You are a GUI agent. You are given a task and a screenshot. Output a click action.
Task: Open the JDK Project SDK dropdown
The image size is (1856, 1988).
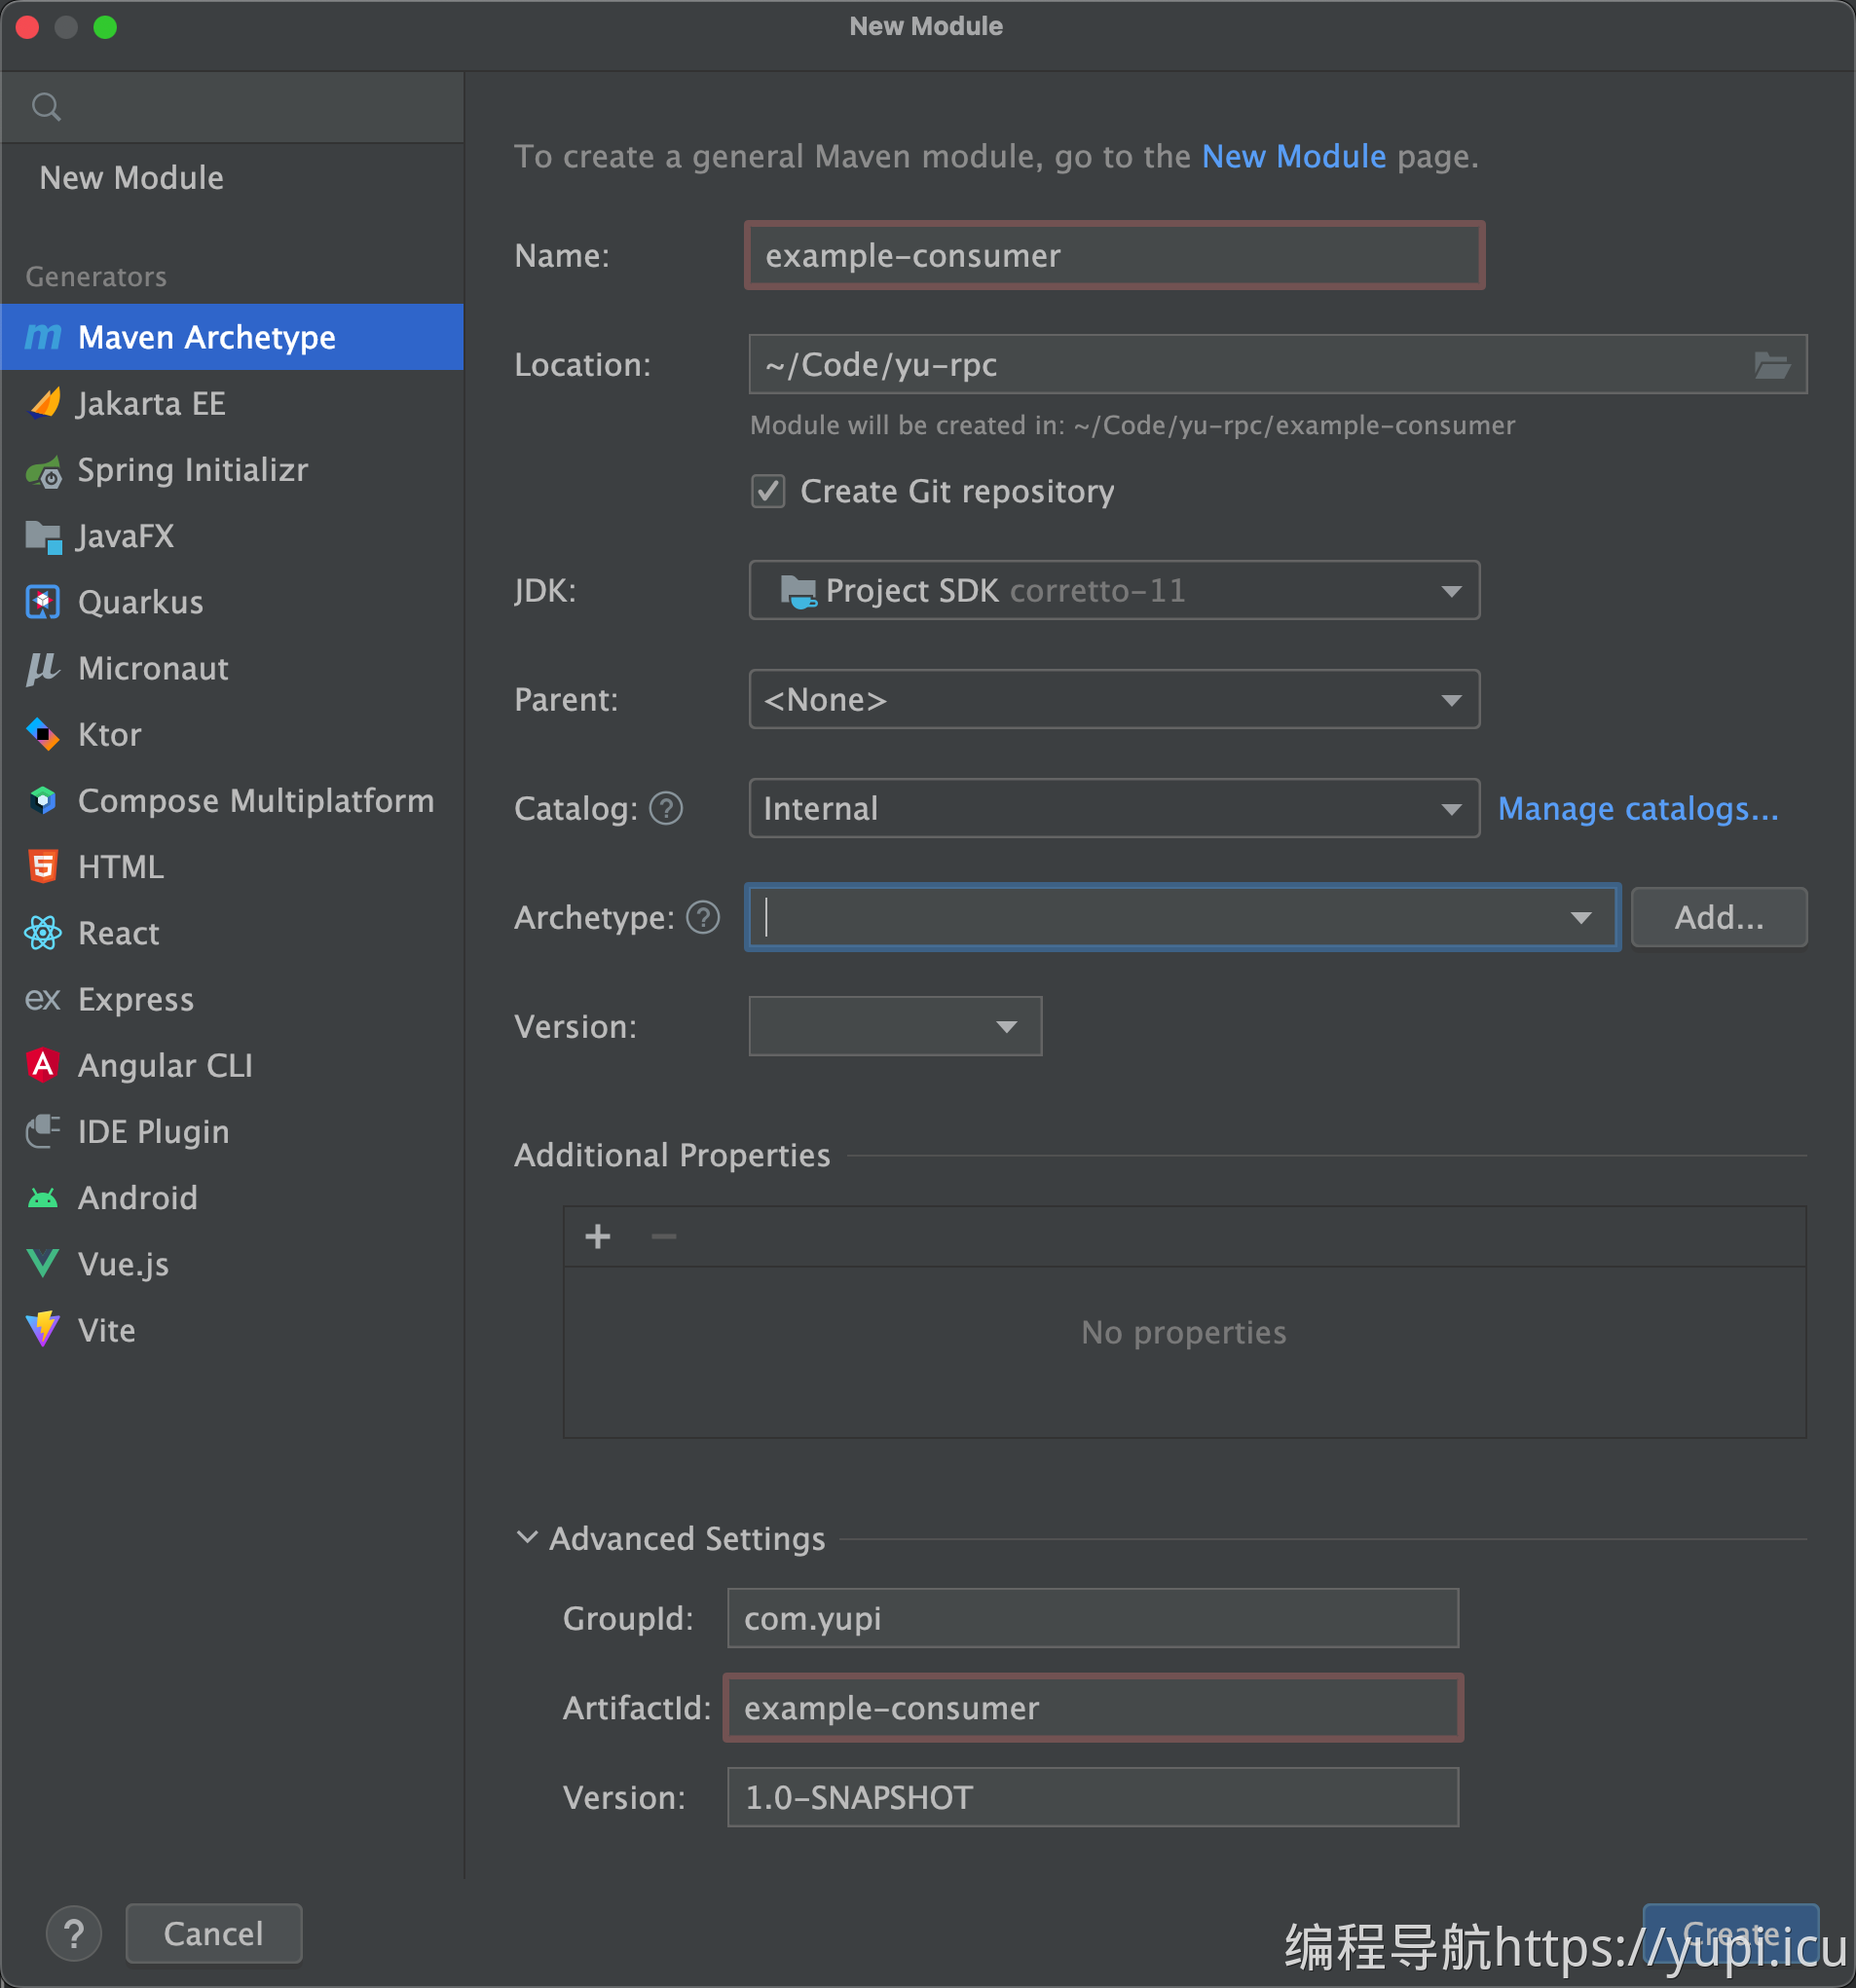1113,591
